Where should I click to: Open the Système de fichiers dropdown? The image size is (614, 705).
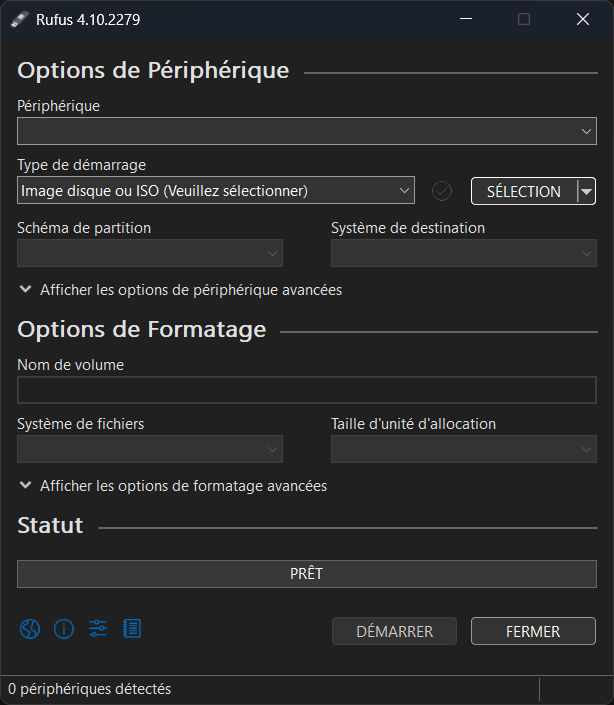tap(150, 449)
